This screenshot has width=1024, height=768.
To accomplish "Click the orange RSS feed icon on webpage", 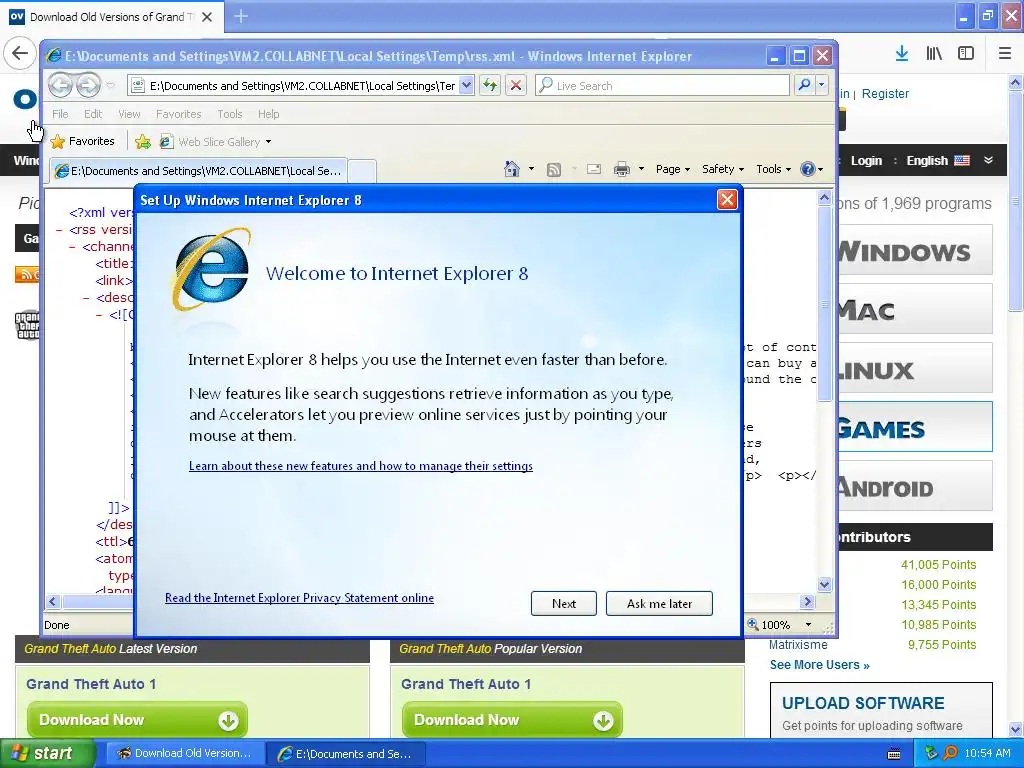I will tap(27, 274).
